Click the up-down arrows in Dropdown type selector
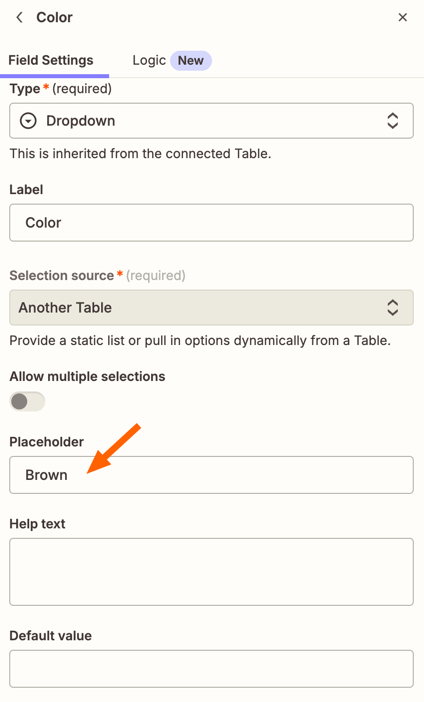 click(393, 121)
